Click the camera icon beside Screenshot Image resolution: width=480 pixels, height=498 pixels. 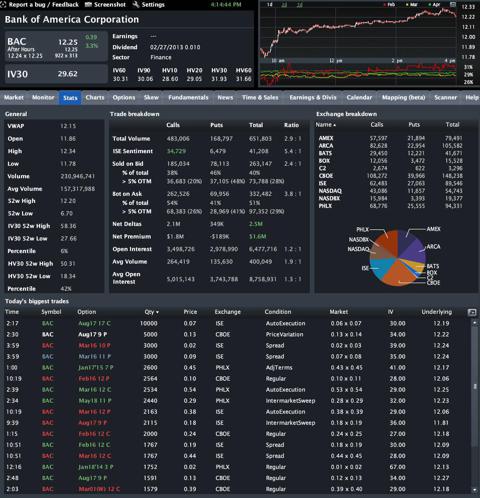(88, 5)
